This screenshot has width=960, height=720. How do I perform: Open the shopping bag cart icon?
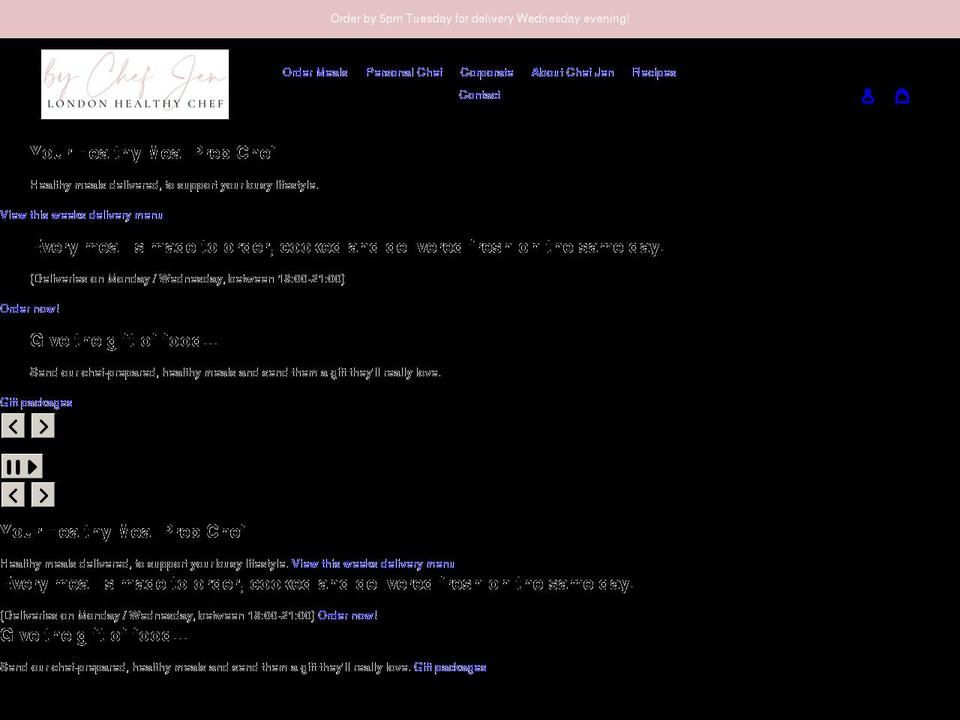pyautogui.click(x=902, y=96)
